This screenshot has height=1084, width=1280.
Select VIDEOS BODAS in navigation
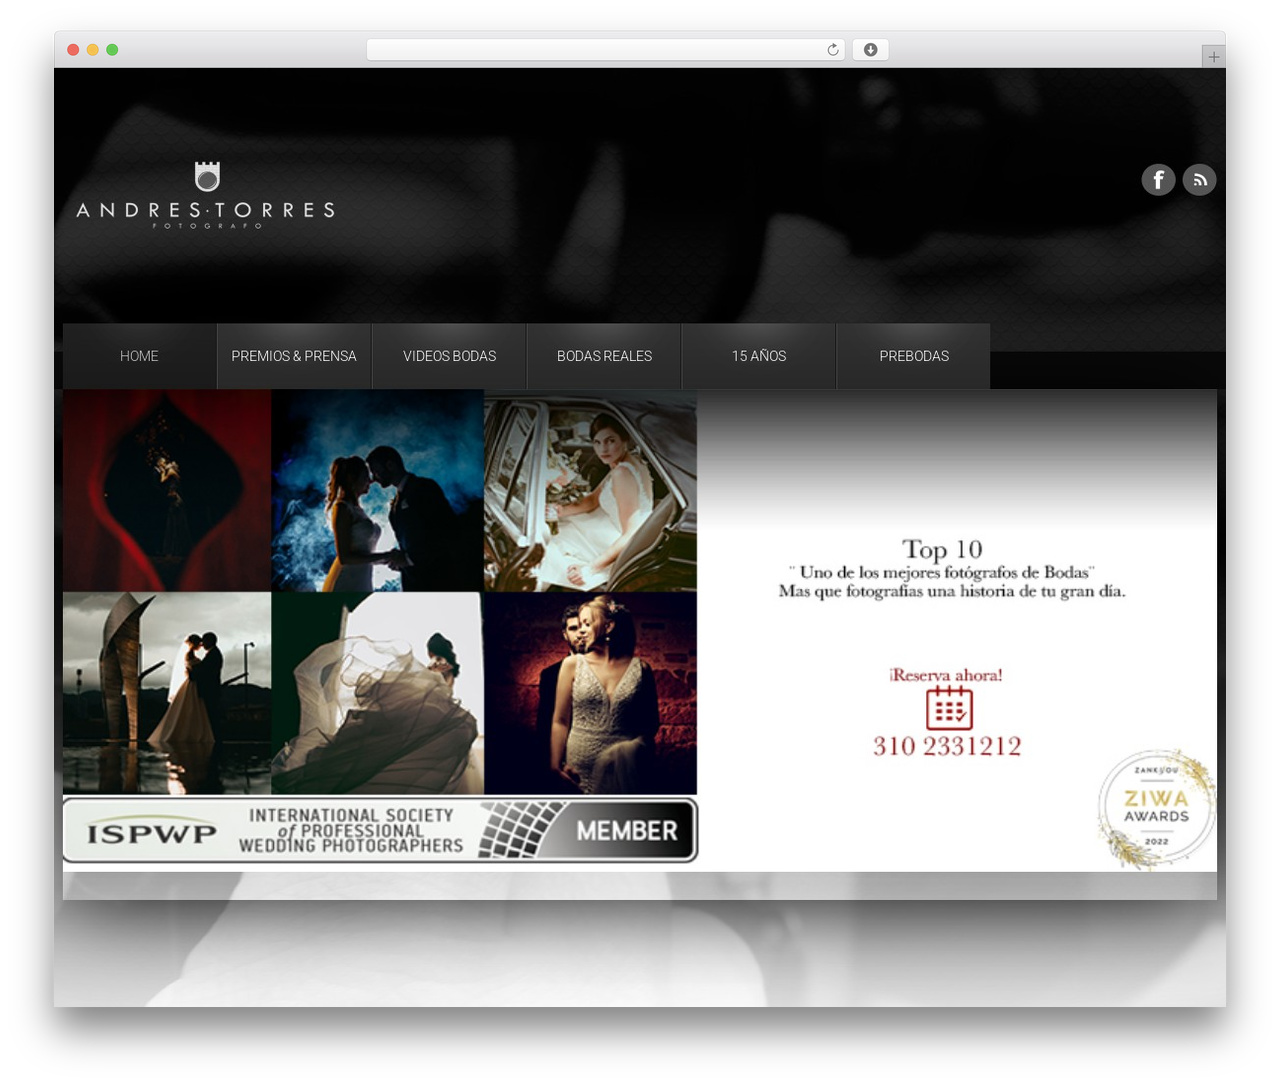[x=449, y=356]
